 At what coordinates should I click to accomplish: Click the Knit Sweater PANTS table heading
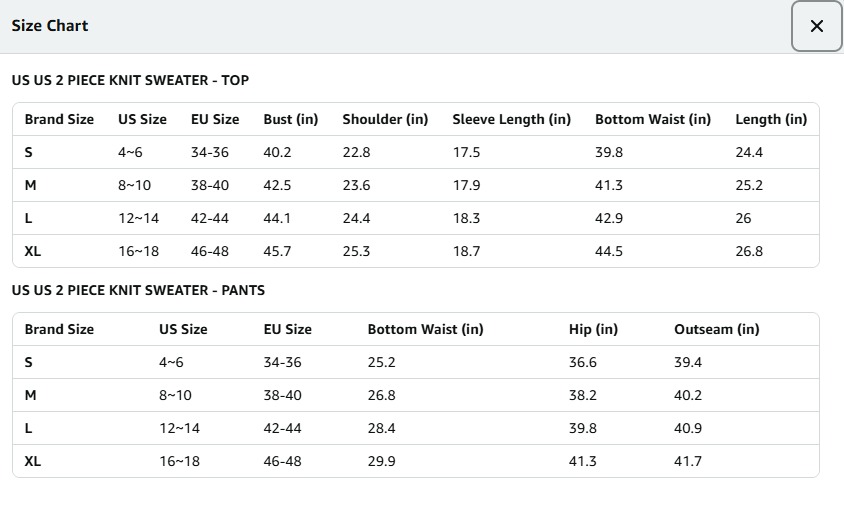tap(138, 290)
